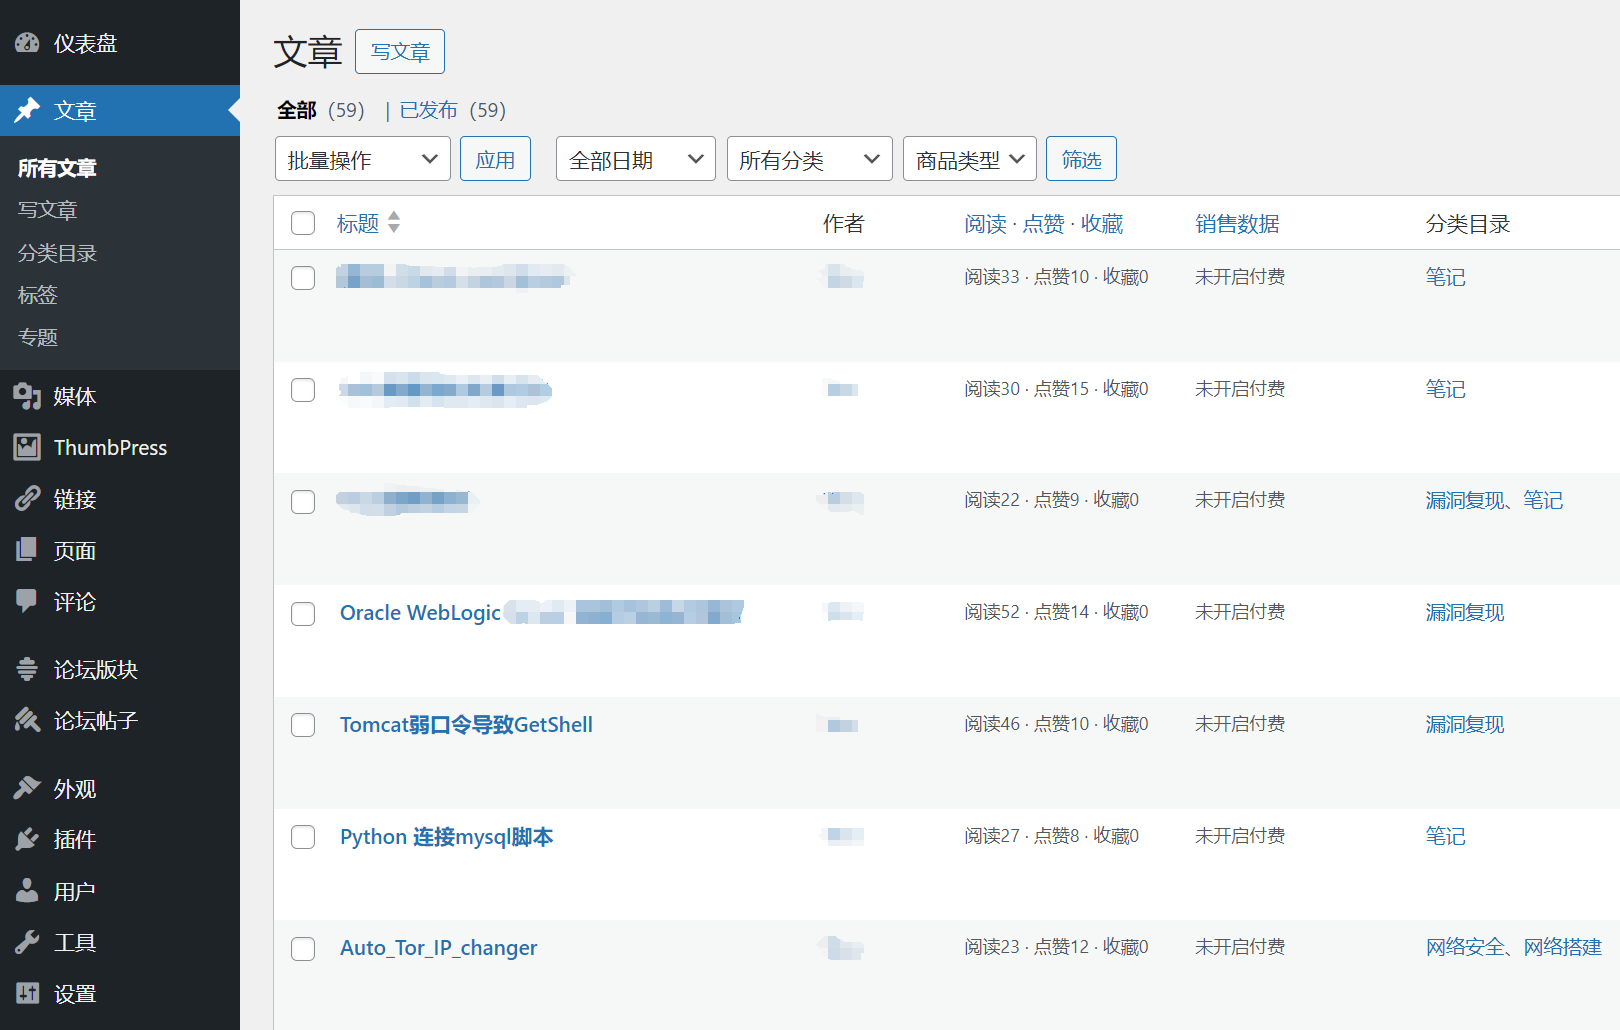Viewport: 1620px width, 1030px height.
Task: Sort posts by 标题 column arrows
Action: tap(393, 222)
